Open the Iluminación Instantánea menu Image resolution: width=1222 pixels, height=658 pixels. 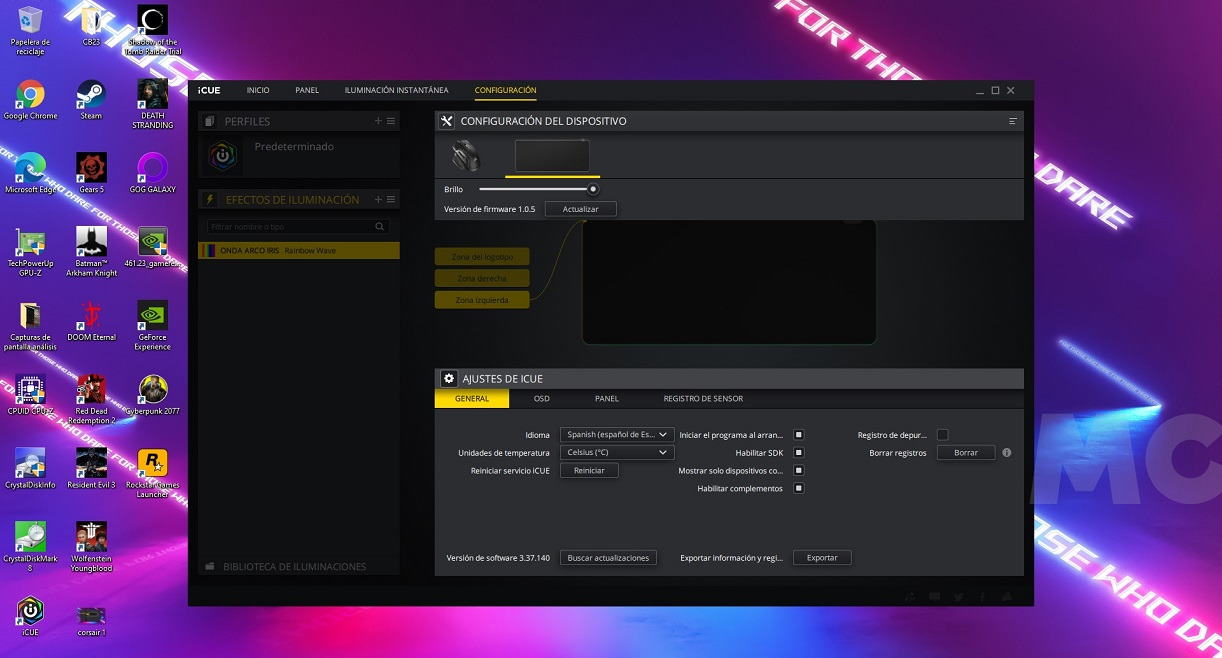(396, 90)
